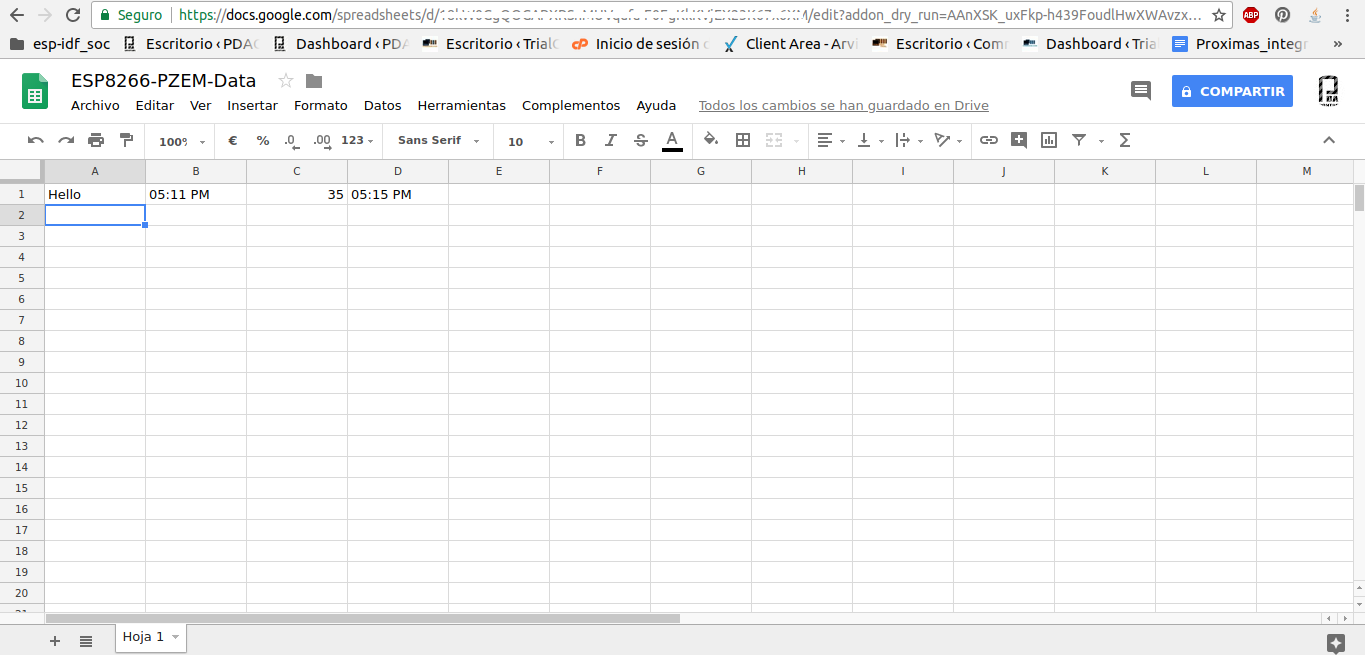Format cell as percent

pyautogui.click(x=263, y=140)
